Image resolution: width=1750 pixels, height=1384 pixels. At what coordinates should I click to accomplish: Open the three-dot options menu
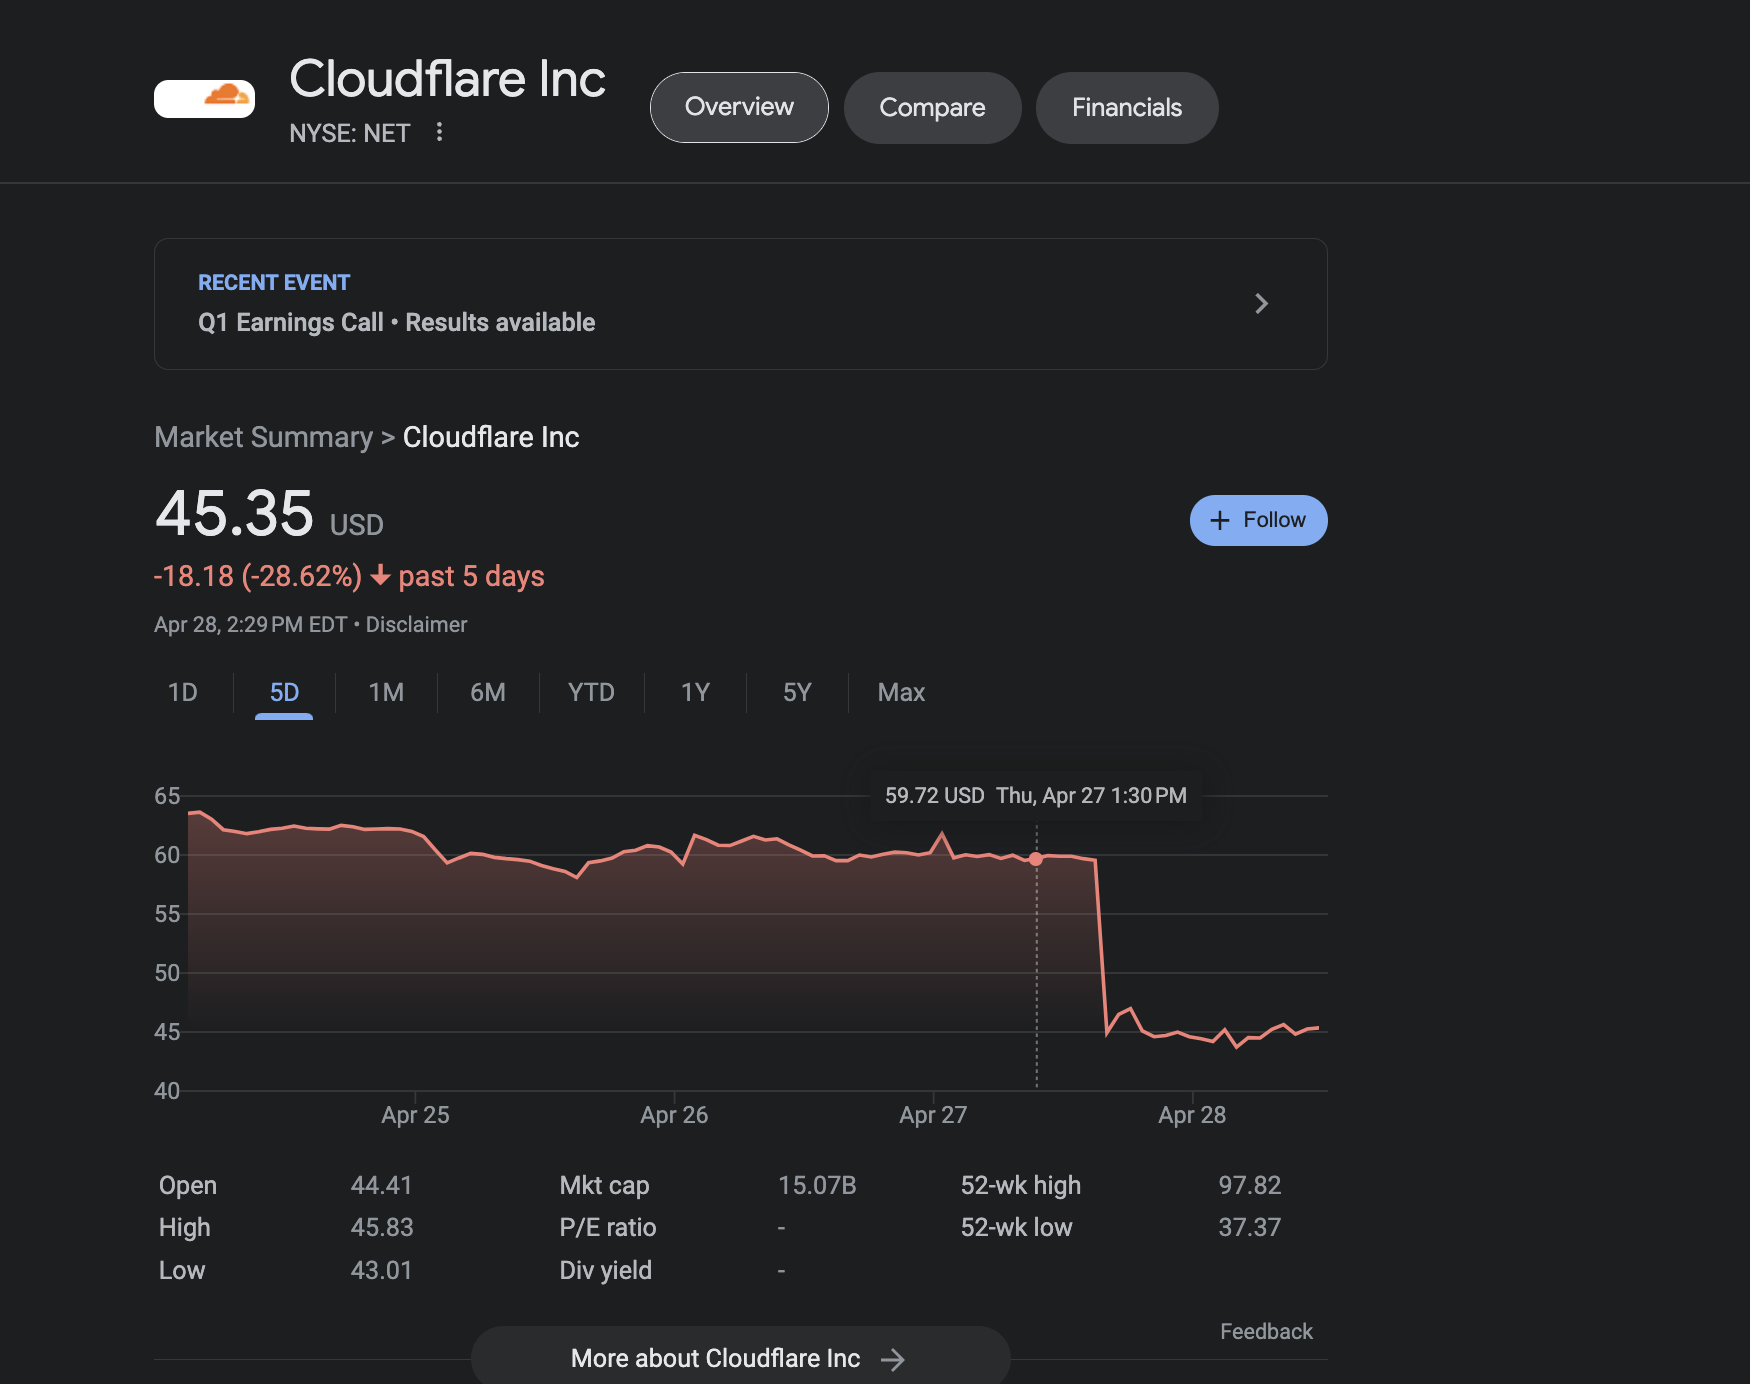439,132
